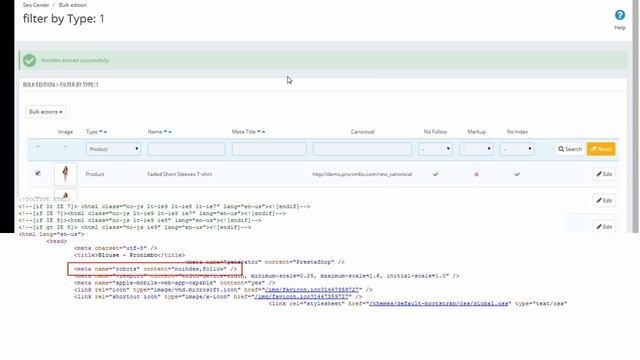
Task: Click the Markup column header
Action: coord(476,132)
